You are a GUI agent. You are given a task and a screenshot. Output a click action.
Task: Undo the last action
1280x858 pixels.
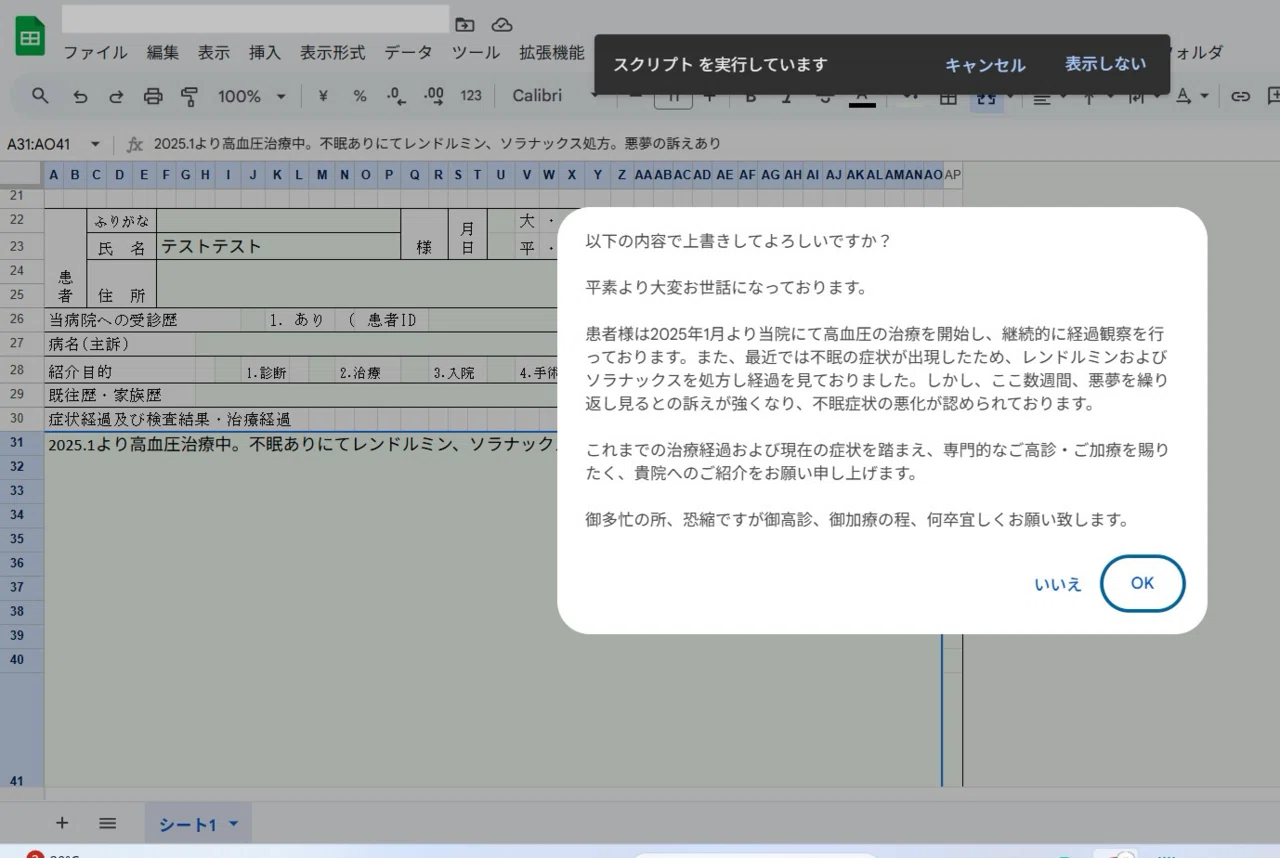[x=80, y=96]
